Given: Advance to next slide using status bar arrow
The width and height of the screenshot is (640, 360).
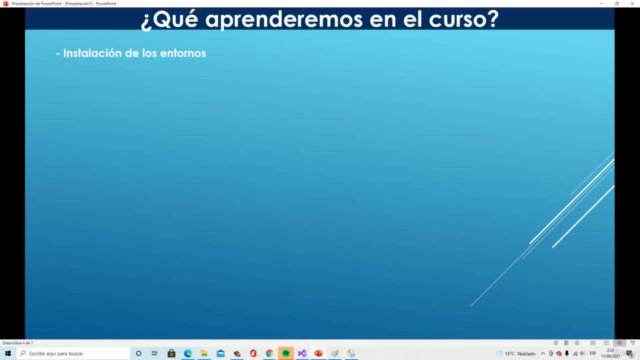Looking at the screenshot, I should coord(577,343).
